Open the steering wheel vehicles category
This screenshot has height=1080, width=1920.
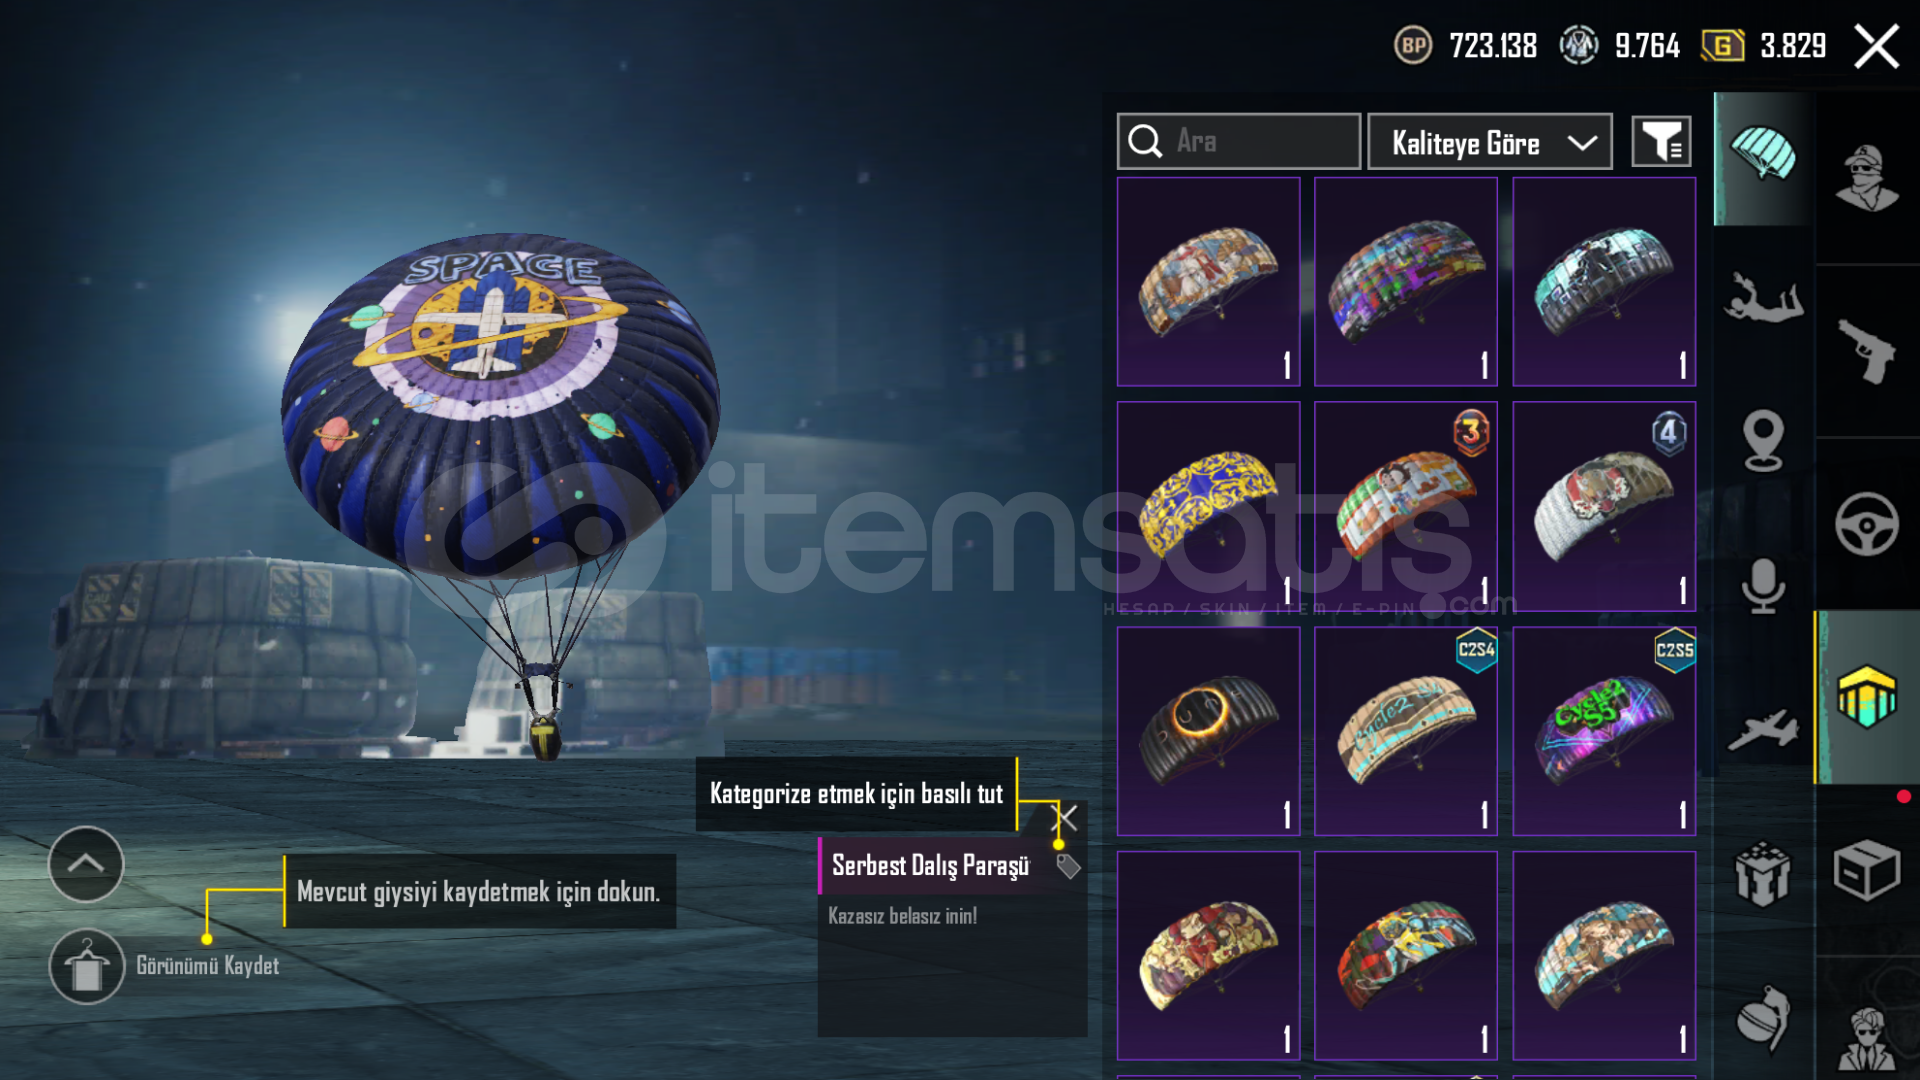(x=1867, y=523)
